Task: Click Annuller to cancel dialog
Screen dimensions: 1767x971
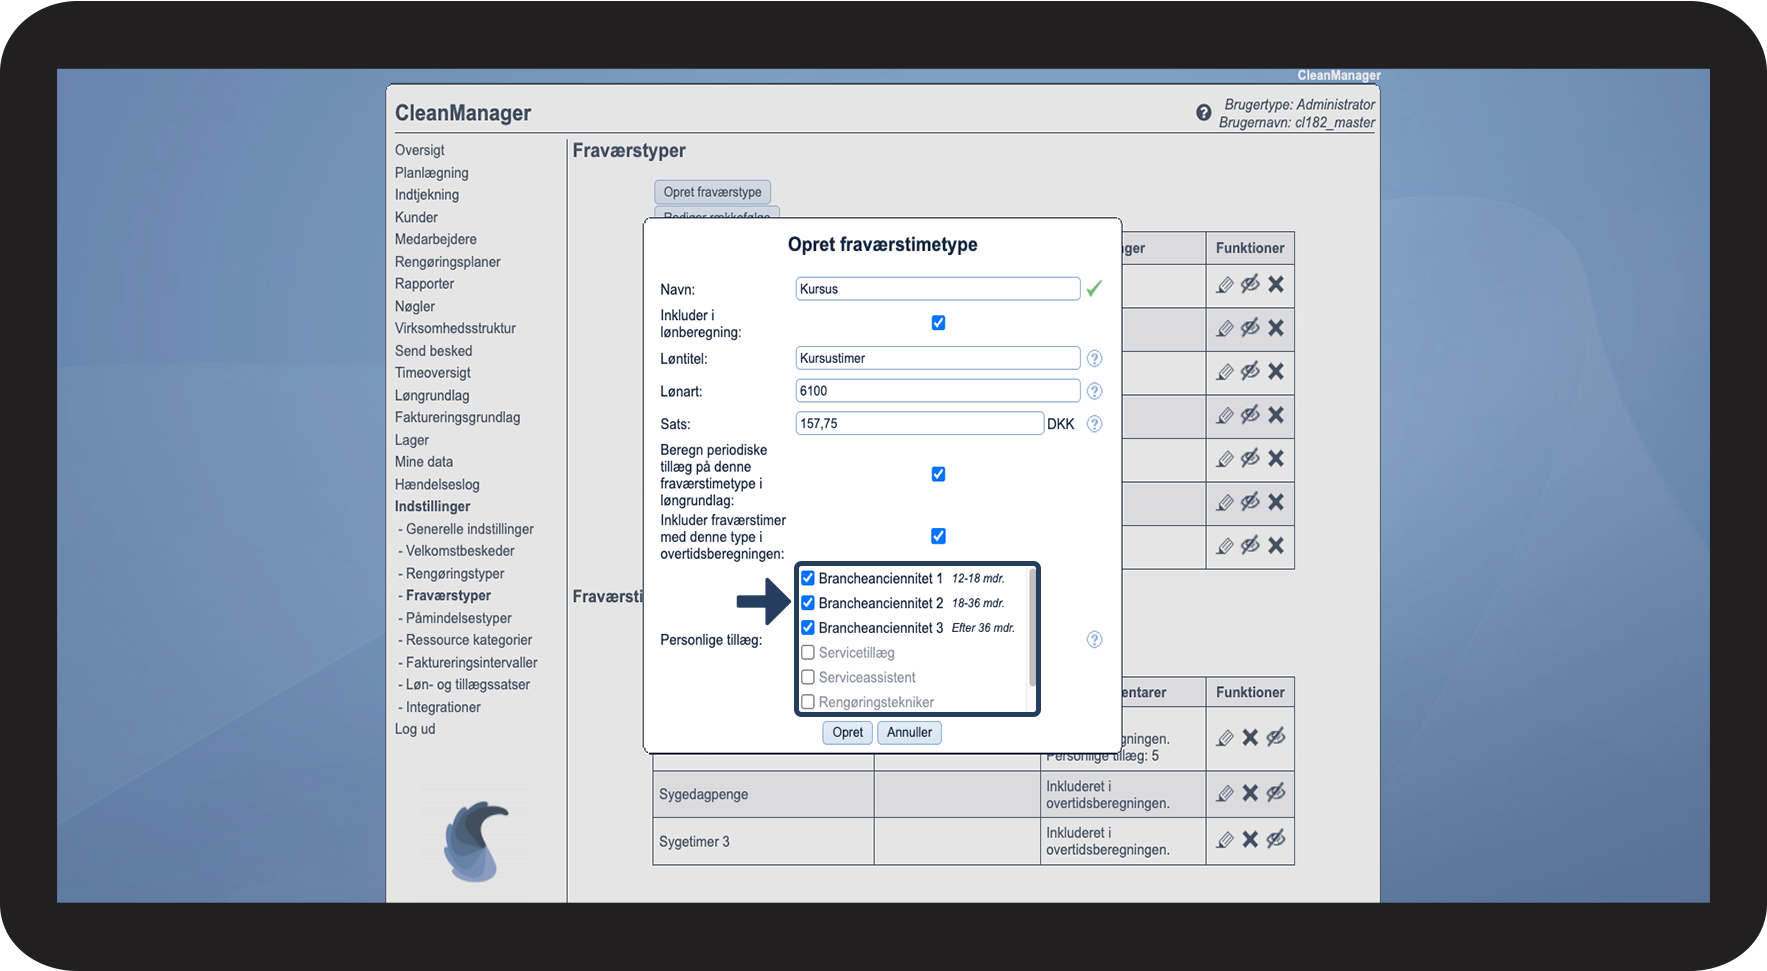Action: 909,732
